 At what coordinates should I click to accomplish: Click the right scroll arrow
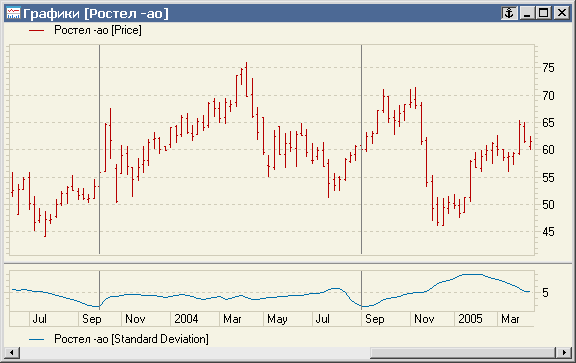564,353
